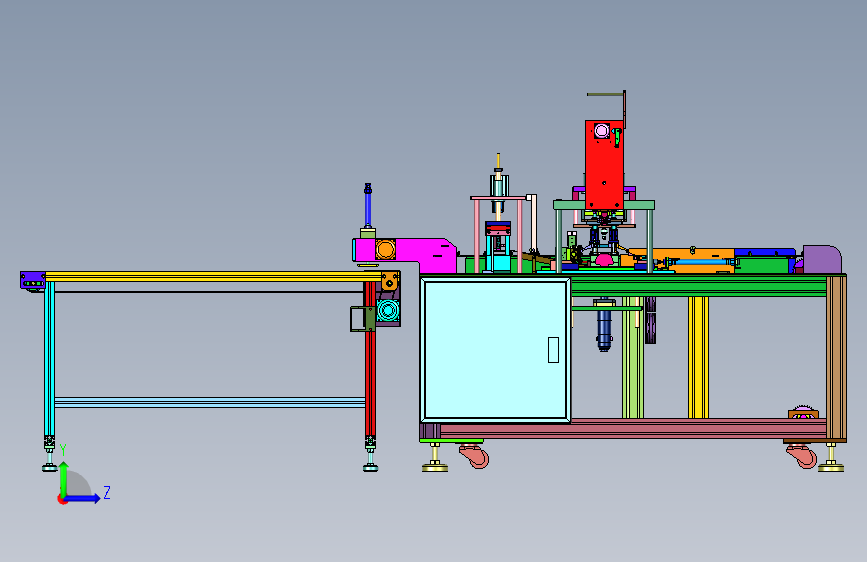This screenshot has height=562, width=867.
Task: Click the green Y axis arrow of the triad
Action: tap(64, 479)
